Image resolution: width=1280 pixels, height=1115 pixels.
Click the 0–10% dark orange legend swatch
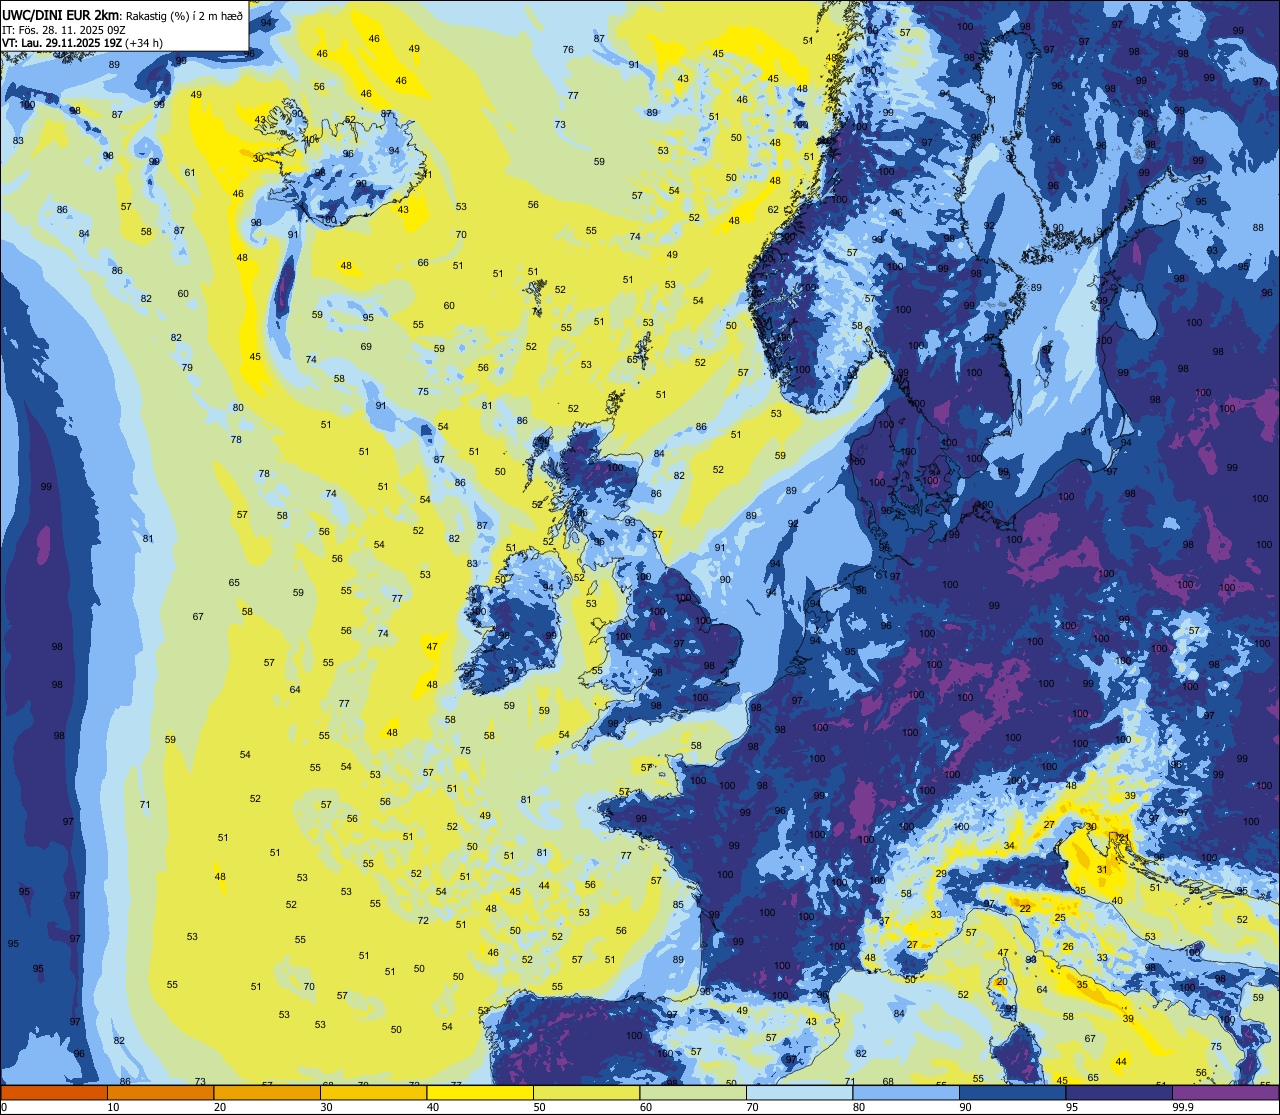(54, 1092)
